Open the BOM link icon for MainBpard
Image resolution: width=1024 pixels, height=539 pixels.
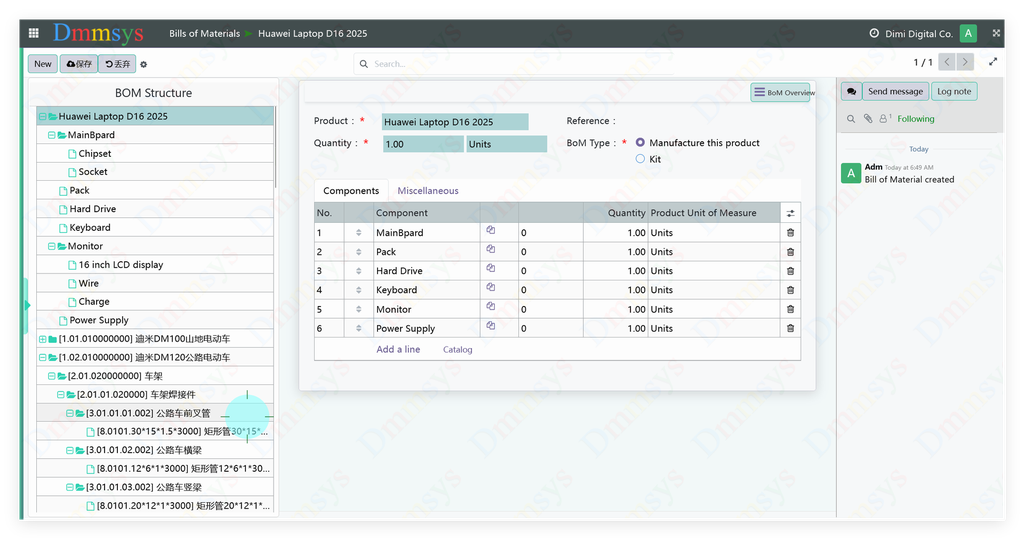(490, 230)
